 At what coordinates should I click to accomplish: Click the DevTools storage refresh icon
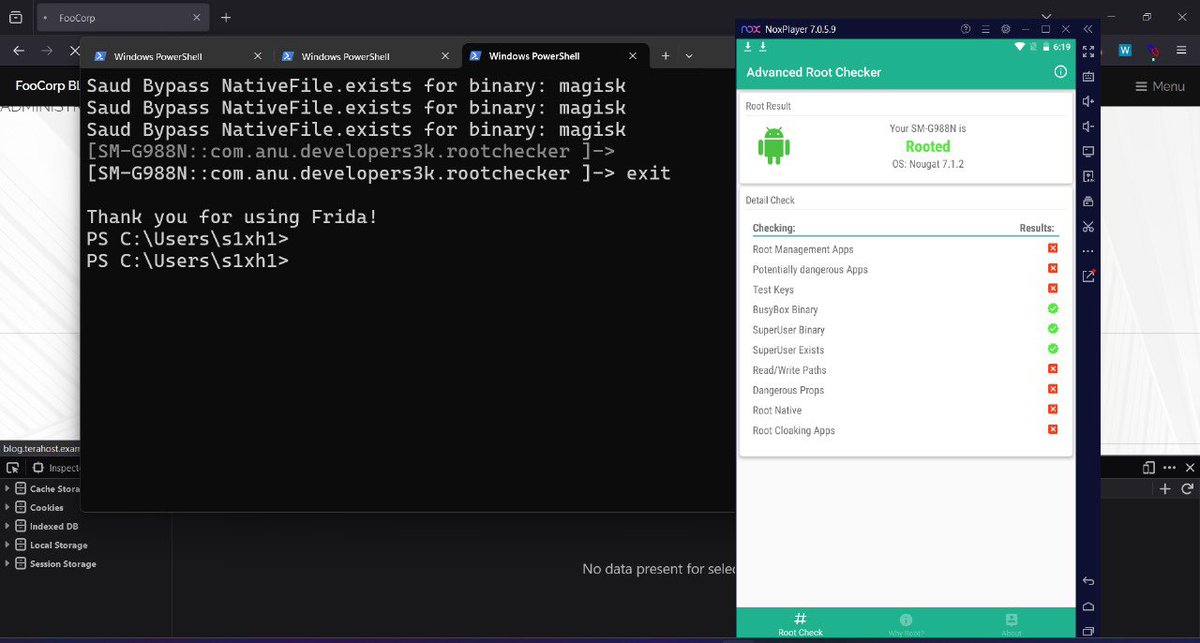1187,489
